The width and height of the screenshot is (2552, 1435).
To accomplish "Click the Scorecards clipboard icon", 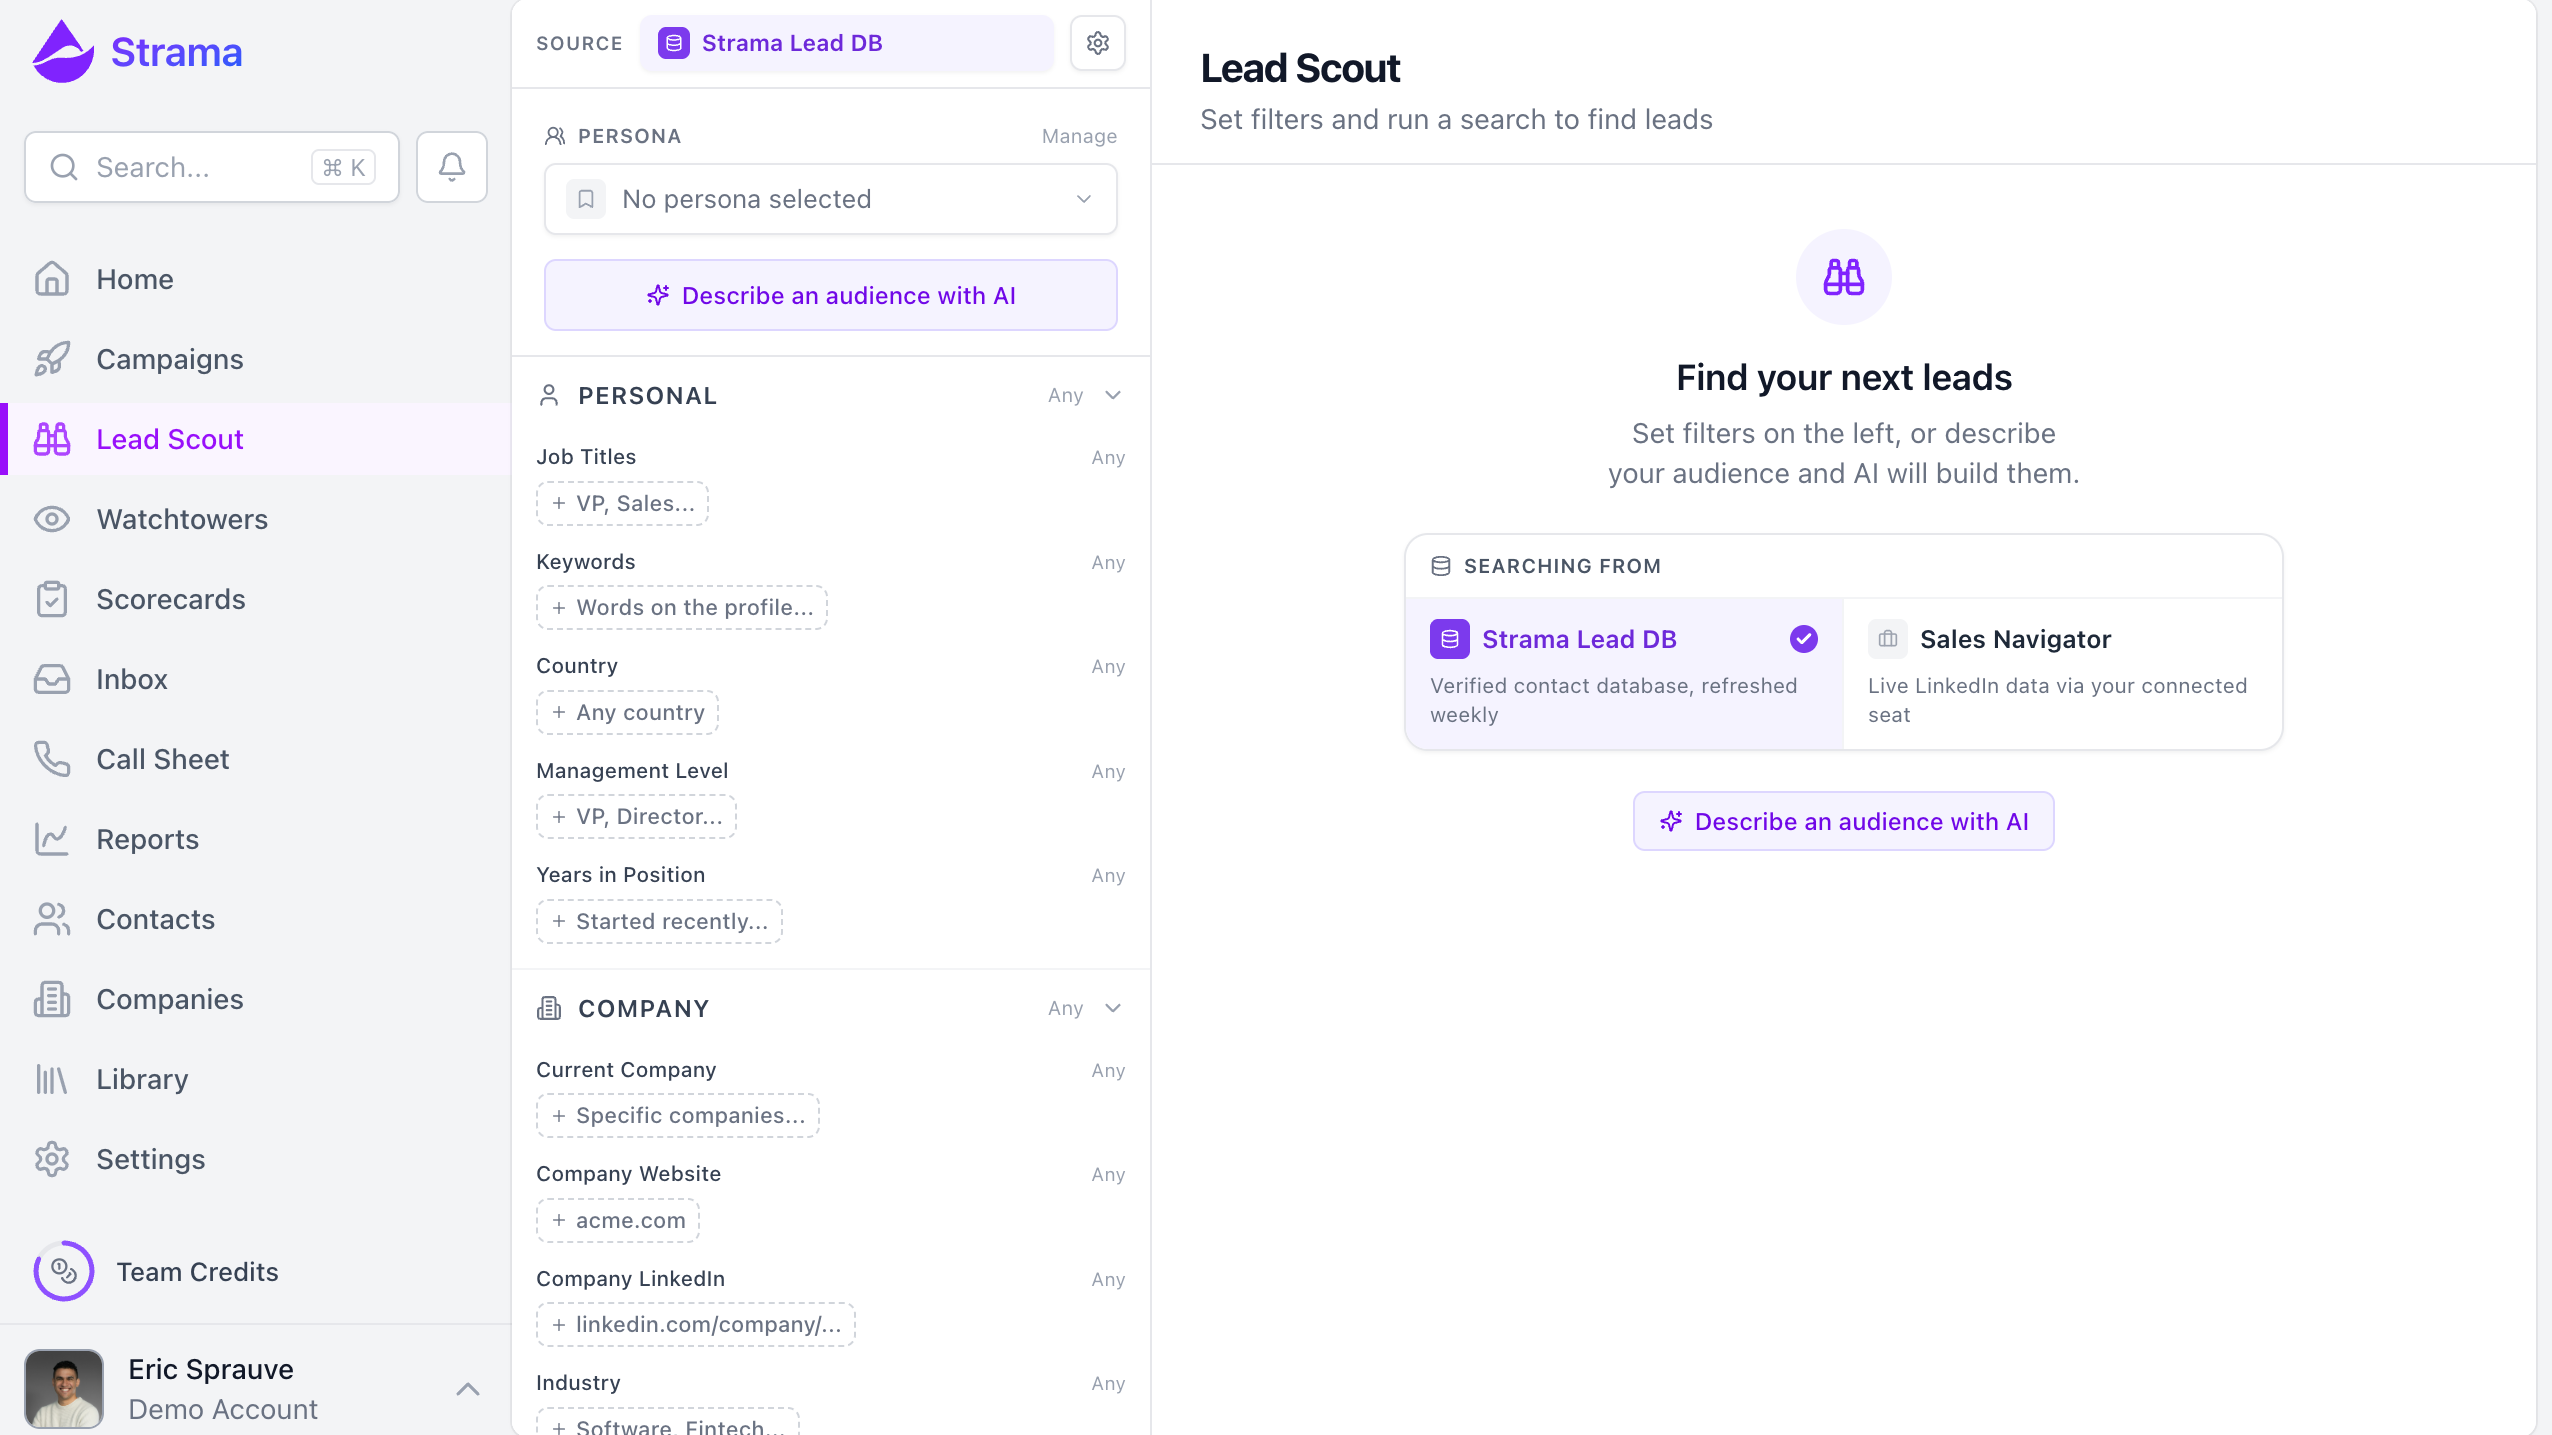I will click(x=52, y=599).
